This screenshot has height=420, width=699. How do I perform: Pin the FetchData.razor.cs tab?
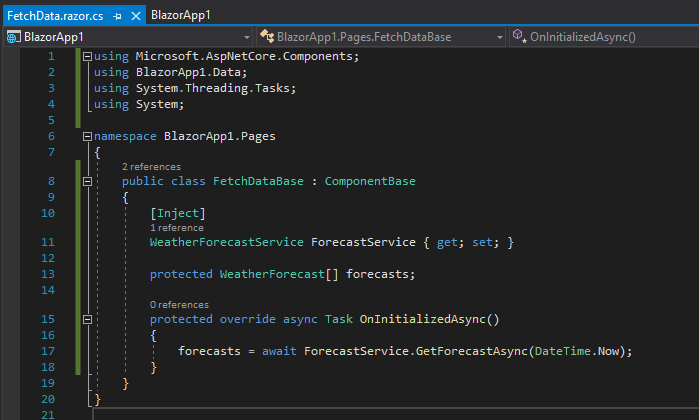[x=117, y=16]
